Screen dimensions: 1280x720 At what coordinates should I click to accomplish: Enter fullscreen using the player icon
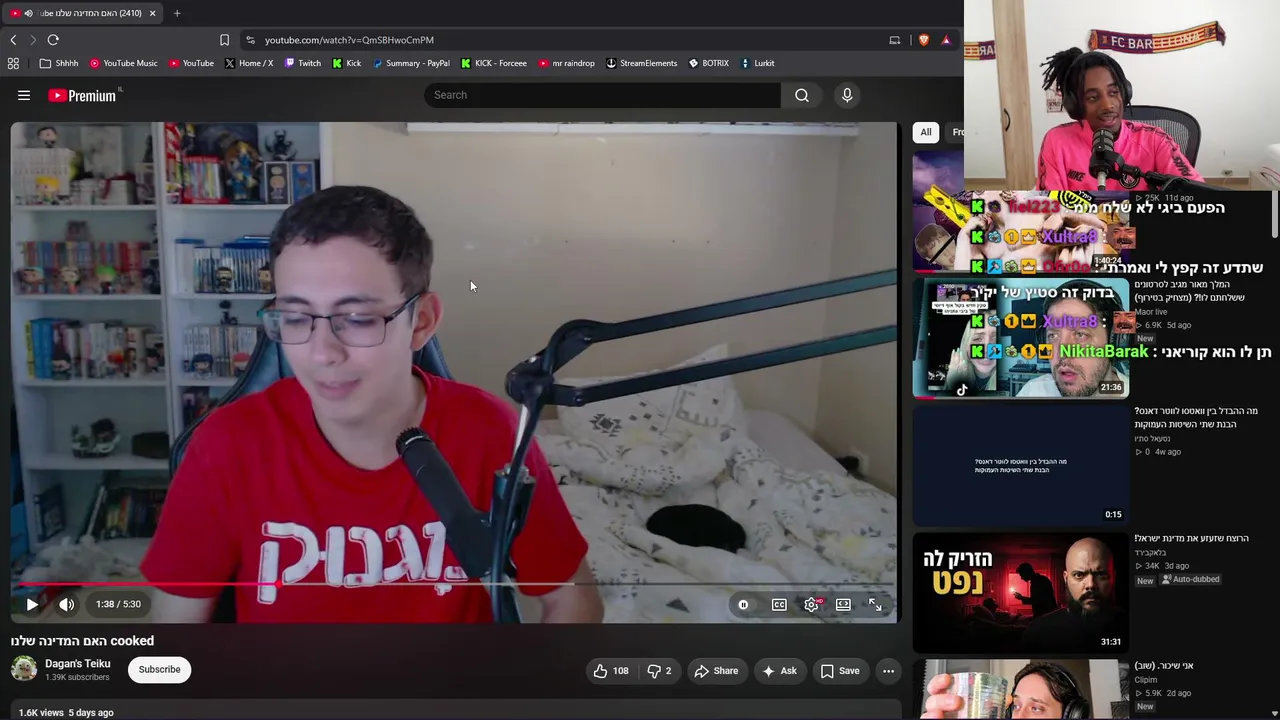(x=875, y=604)
